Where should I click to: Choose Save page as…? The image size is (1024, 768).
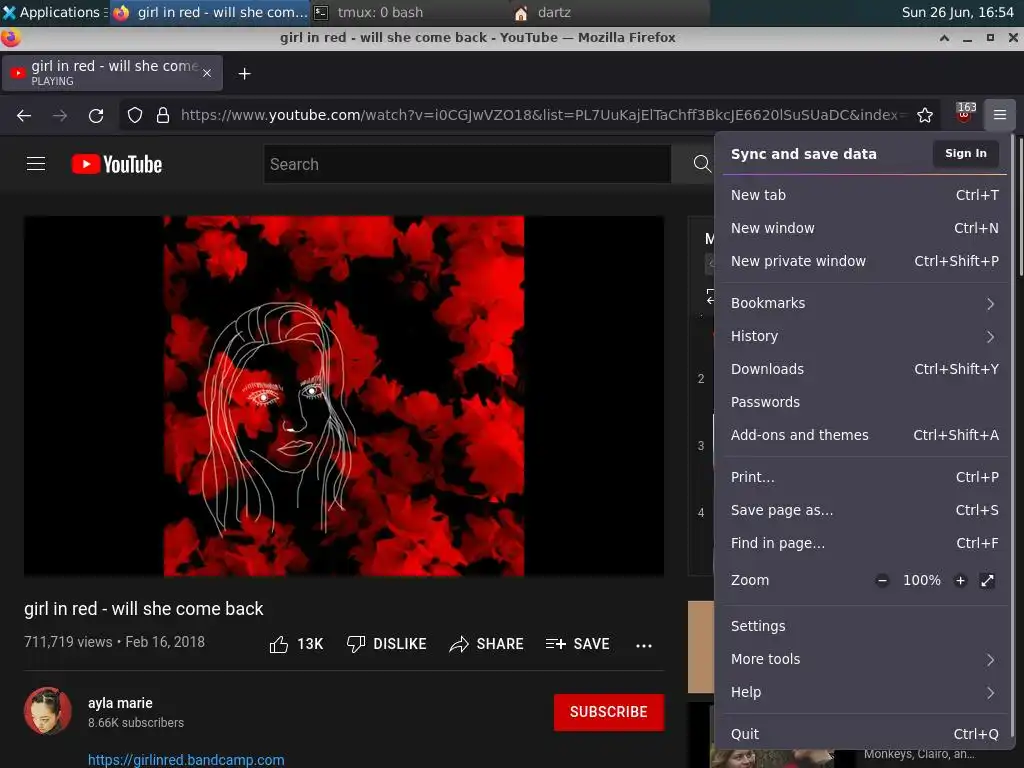(864, 510)
